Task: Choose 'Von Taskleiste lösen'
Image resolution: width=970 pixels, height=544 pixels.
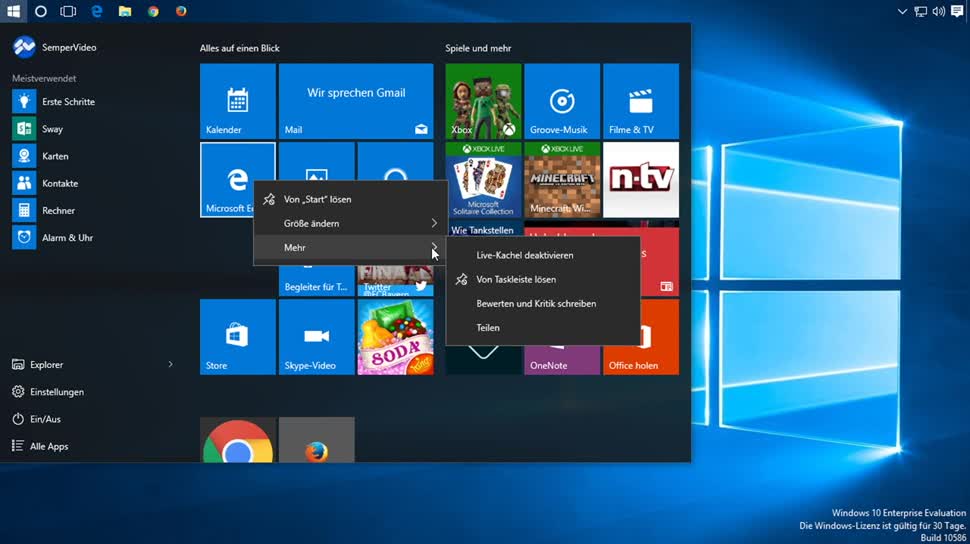Action: 543,279
